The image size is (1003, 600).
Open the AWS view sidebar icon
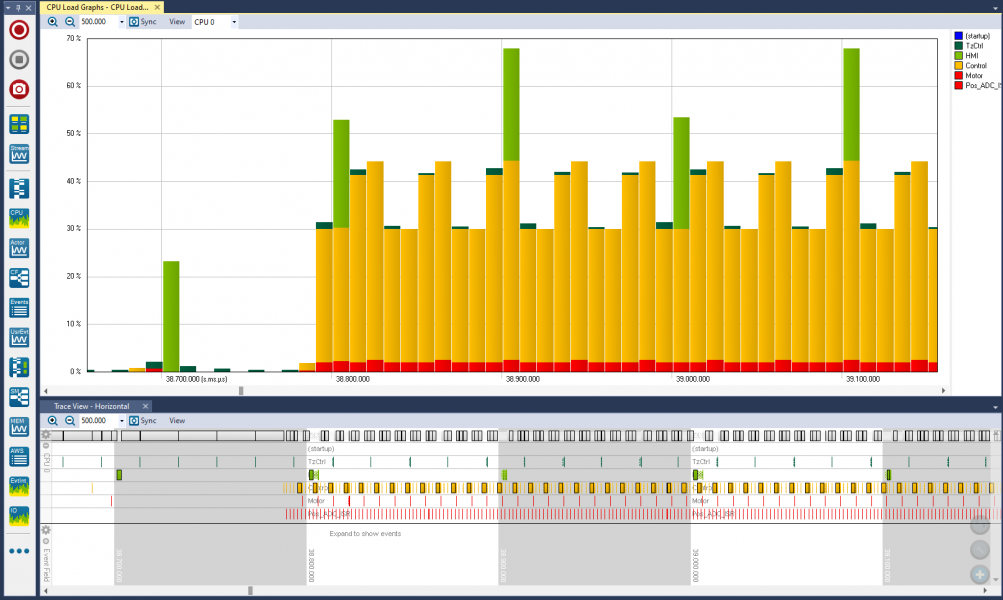[19, 456]
